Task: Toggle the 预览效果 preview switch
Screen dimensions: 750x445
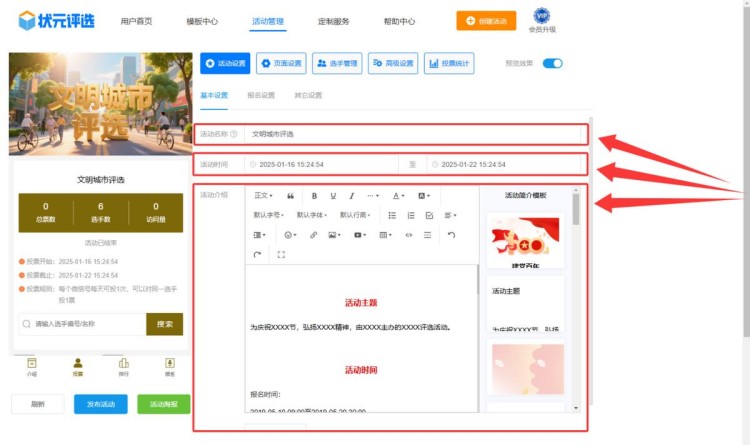Action: [x=552, y=63]
